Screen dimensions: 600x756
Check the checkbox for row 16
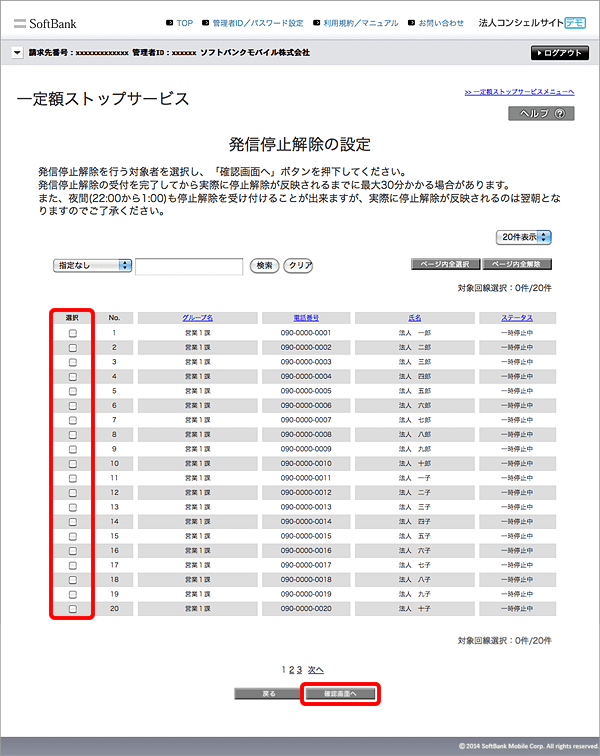pos(72,551)
